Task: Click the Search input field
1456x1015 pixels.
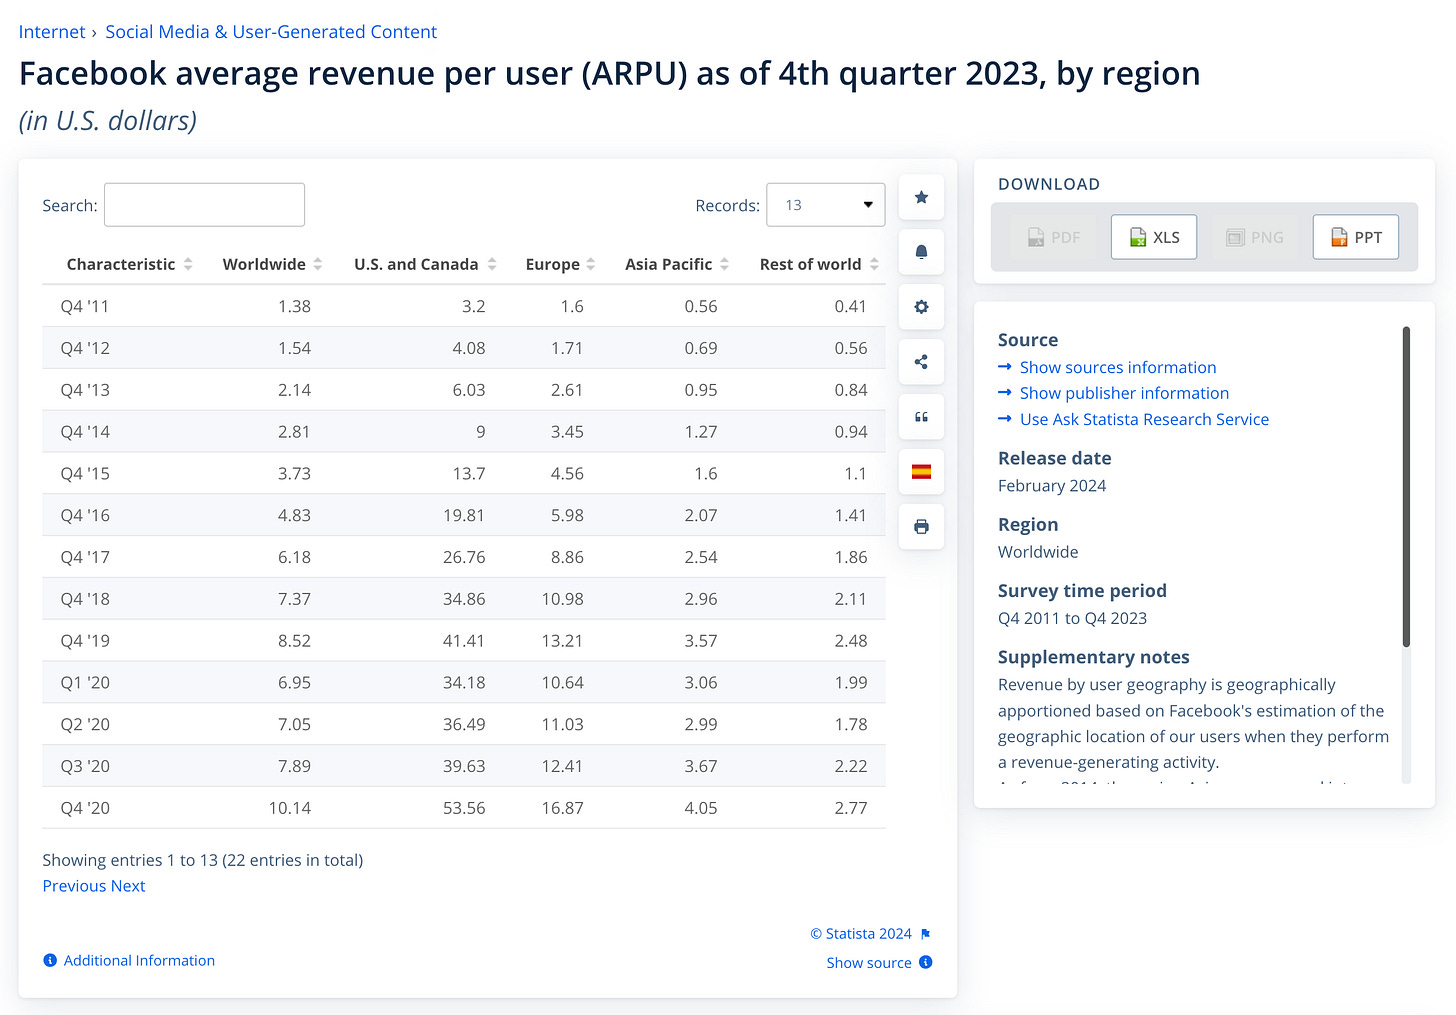Action: (204, 205)
